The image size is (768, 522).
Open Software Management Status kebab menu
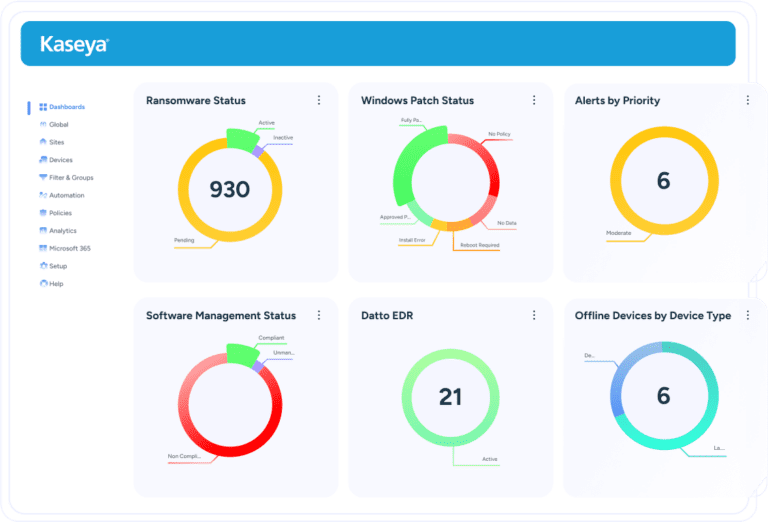[x=319, y=315]
